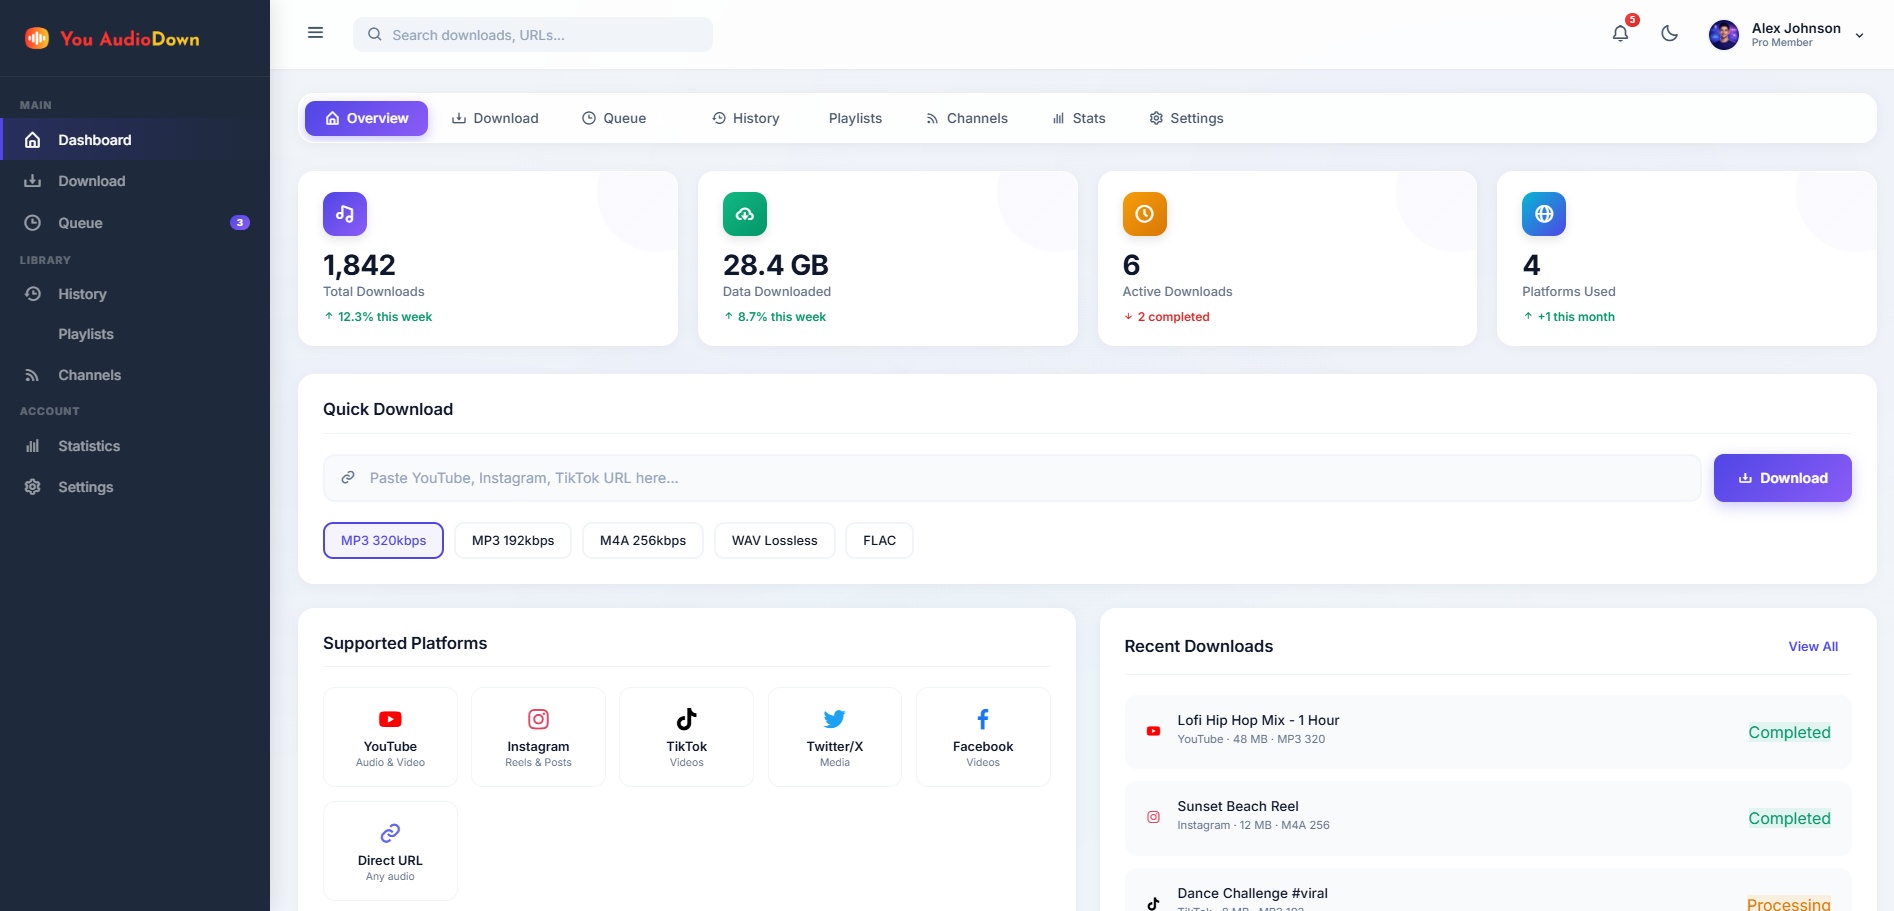This screenshot has width=1894, height=911.
Task: Choose the Instagram platform card
Action: 538,737
